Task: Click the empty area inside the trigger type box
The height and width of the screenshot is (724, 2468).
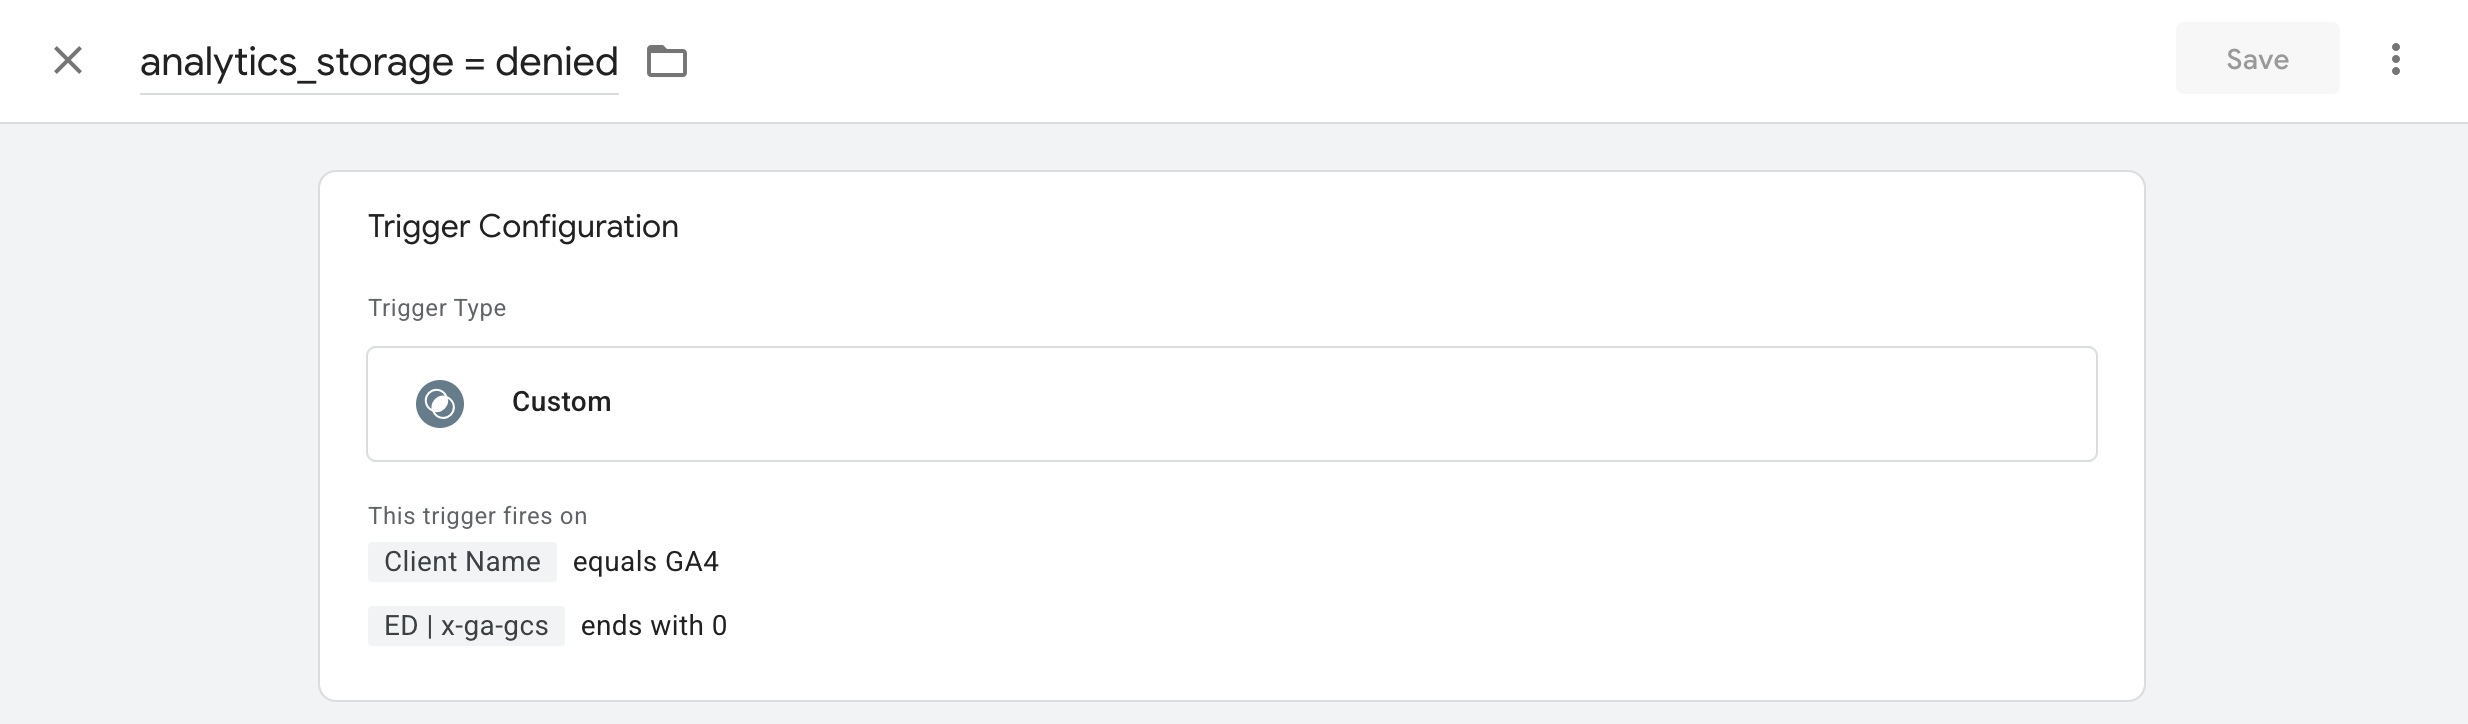Action: coord(1300,404)
